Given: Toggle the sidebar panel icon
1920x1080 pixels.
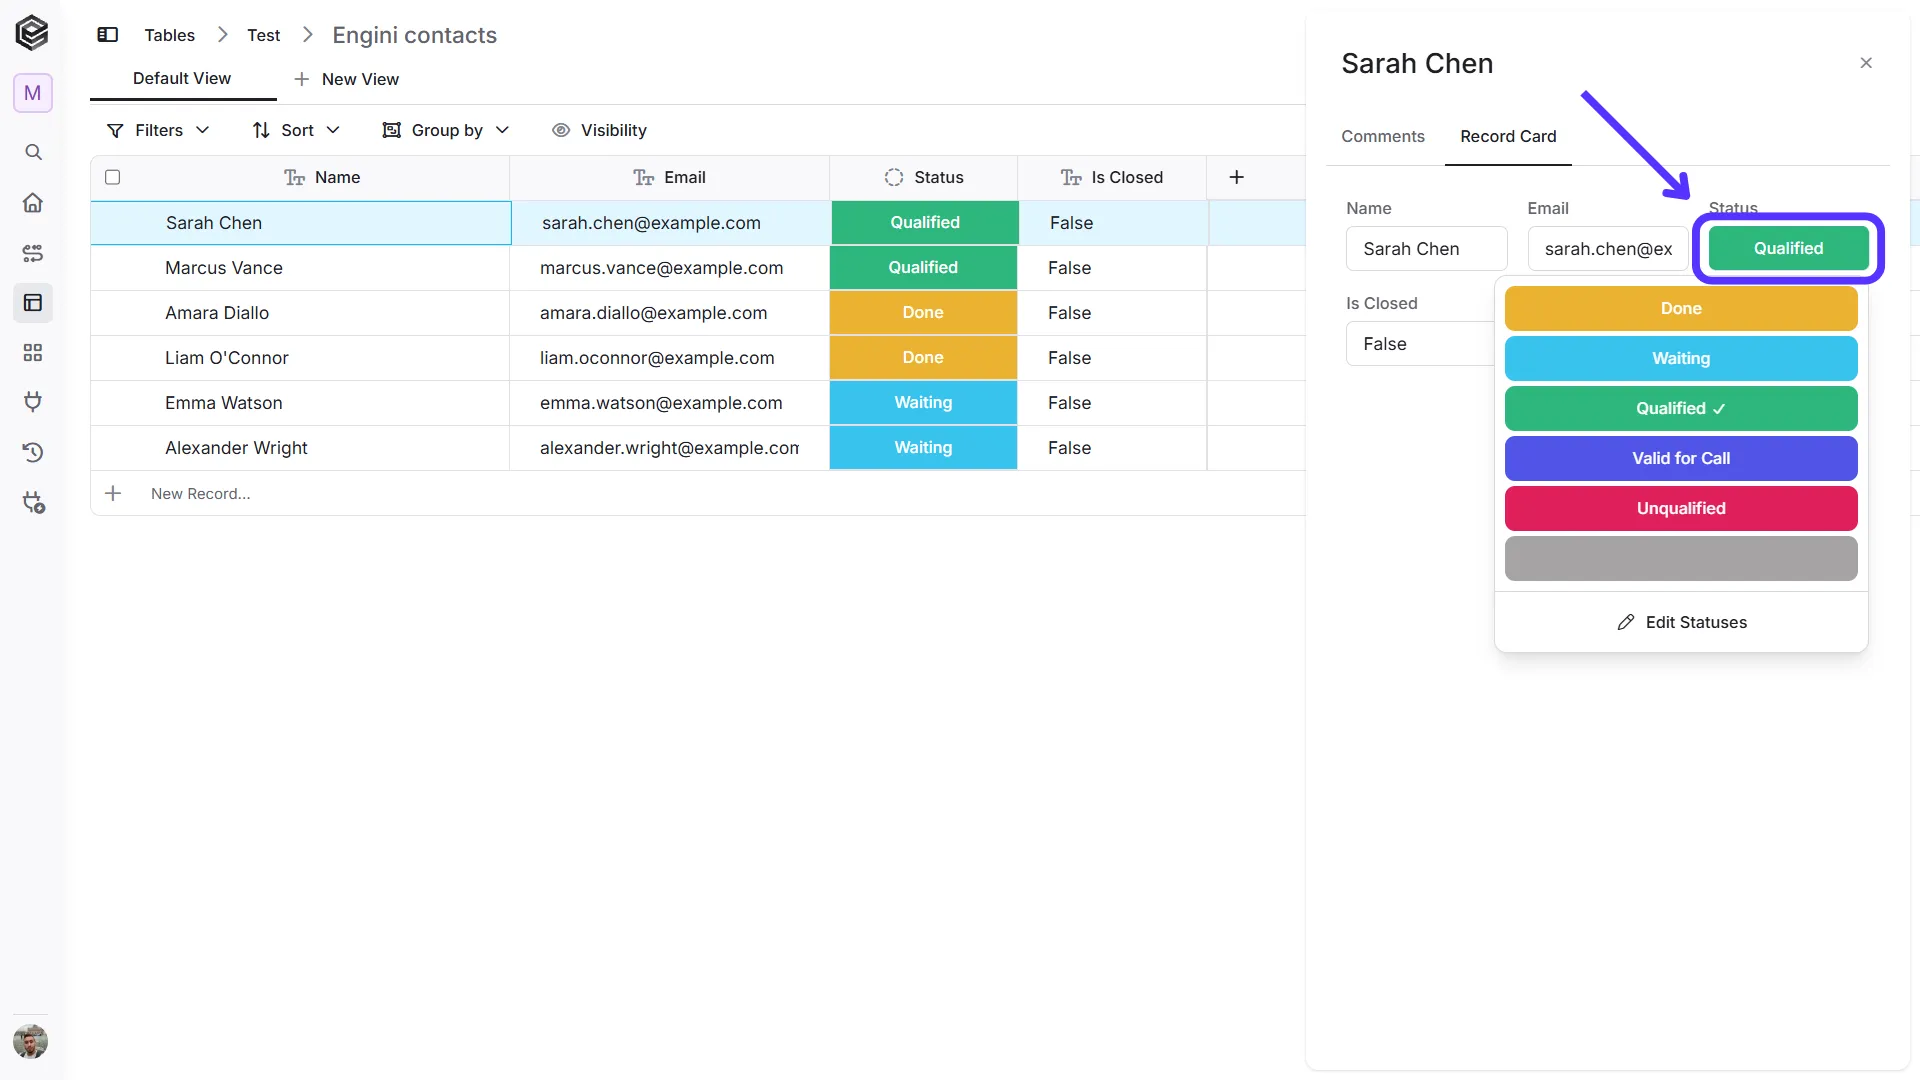Looking at the screenshot, I should 108,35.
